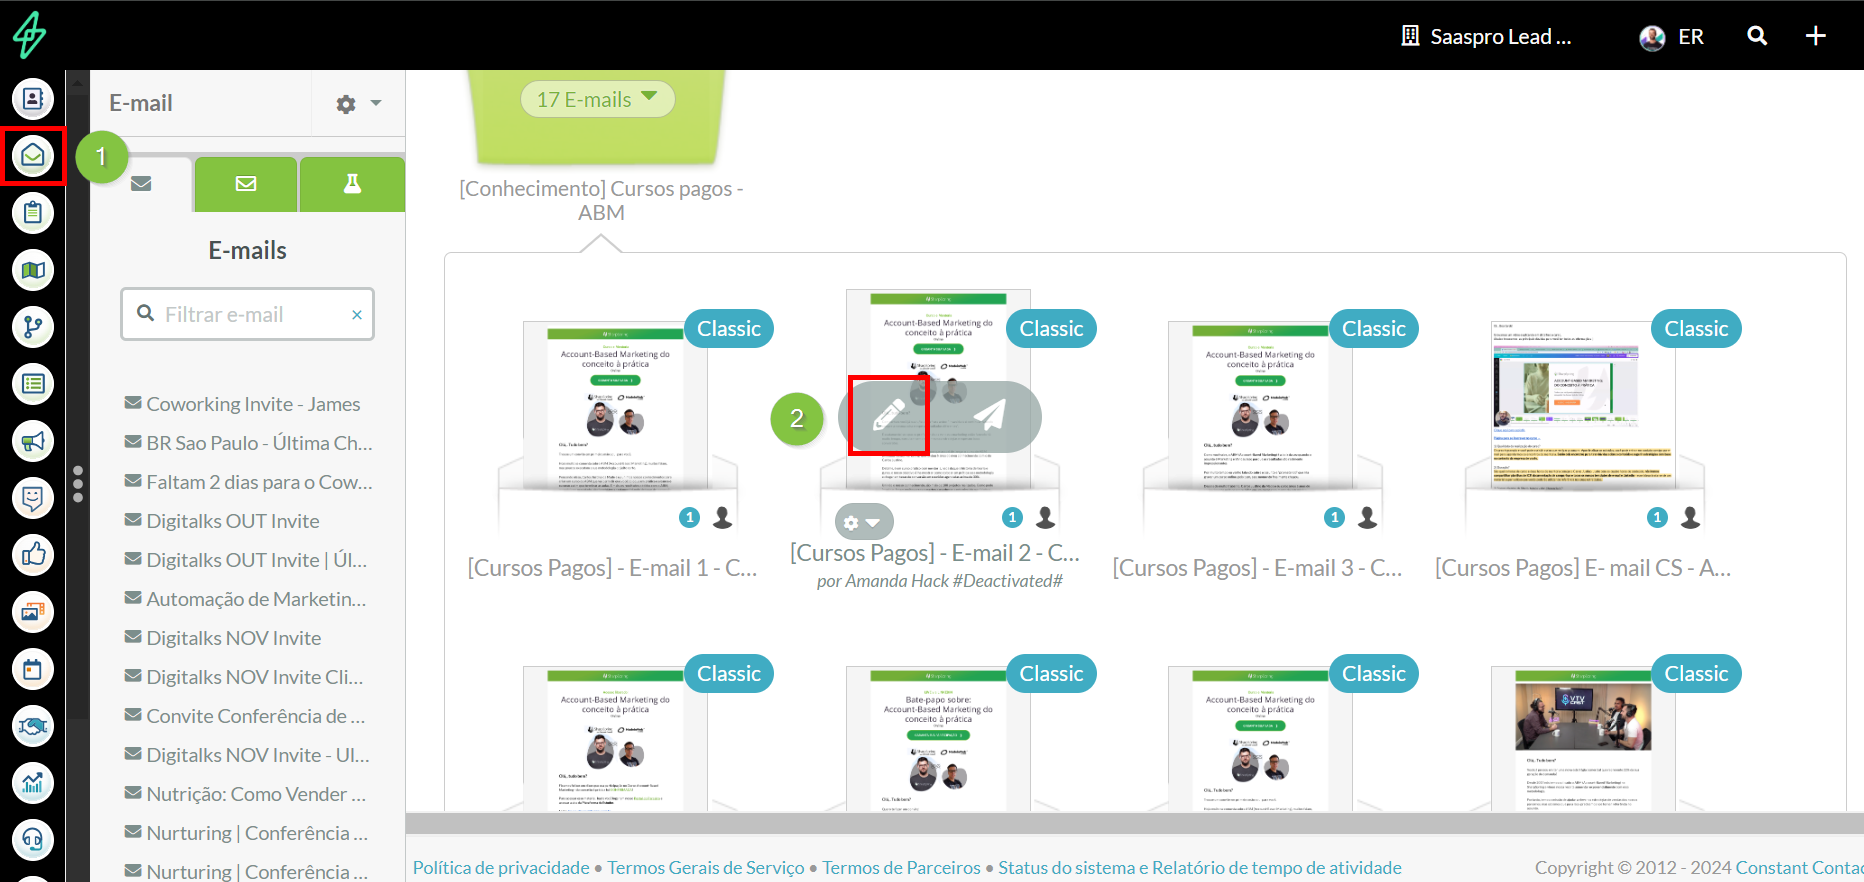This screenshot has height=882, width=1864.
Task: Click the contacts icon in sidebar
Action: tap(33, 99)
